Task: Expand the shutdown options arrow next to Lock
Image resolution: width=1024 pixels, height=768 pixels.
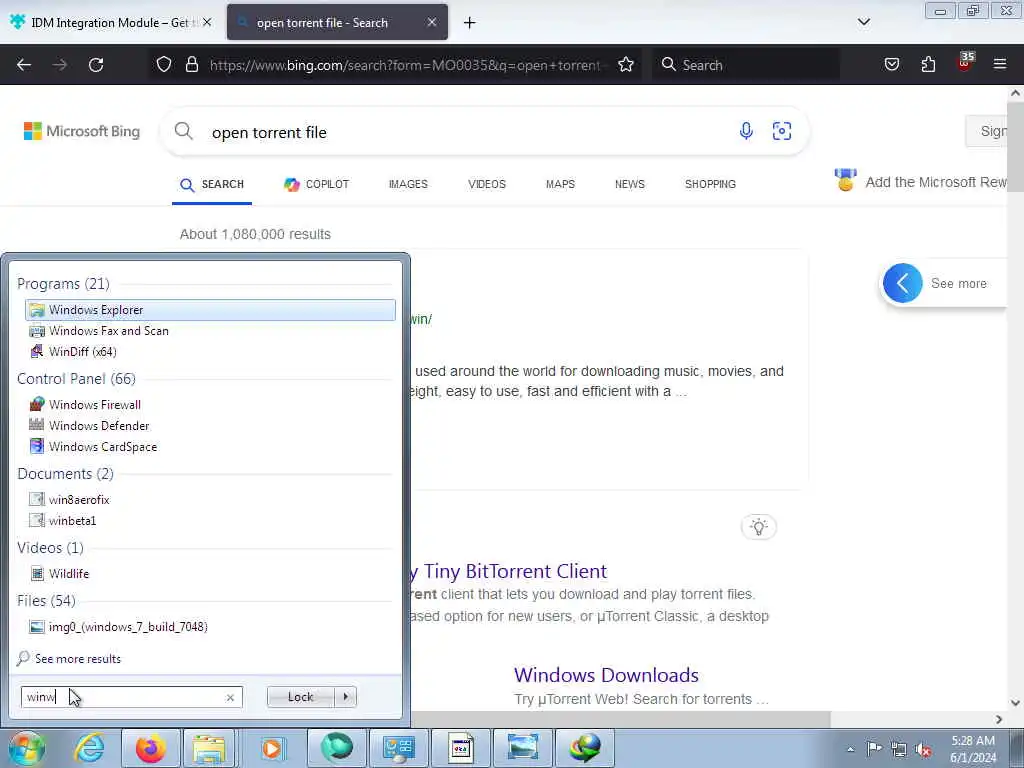Action: 345,697
